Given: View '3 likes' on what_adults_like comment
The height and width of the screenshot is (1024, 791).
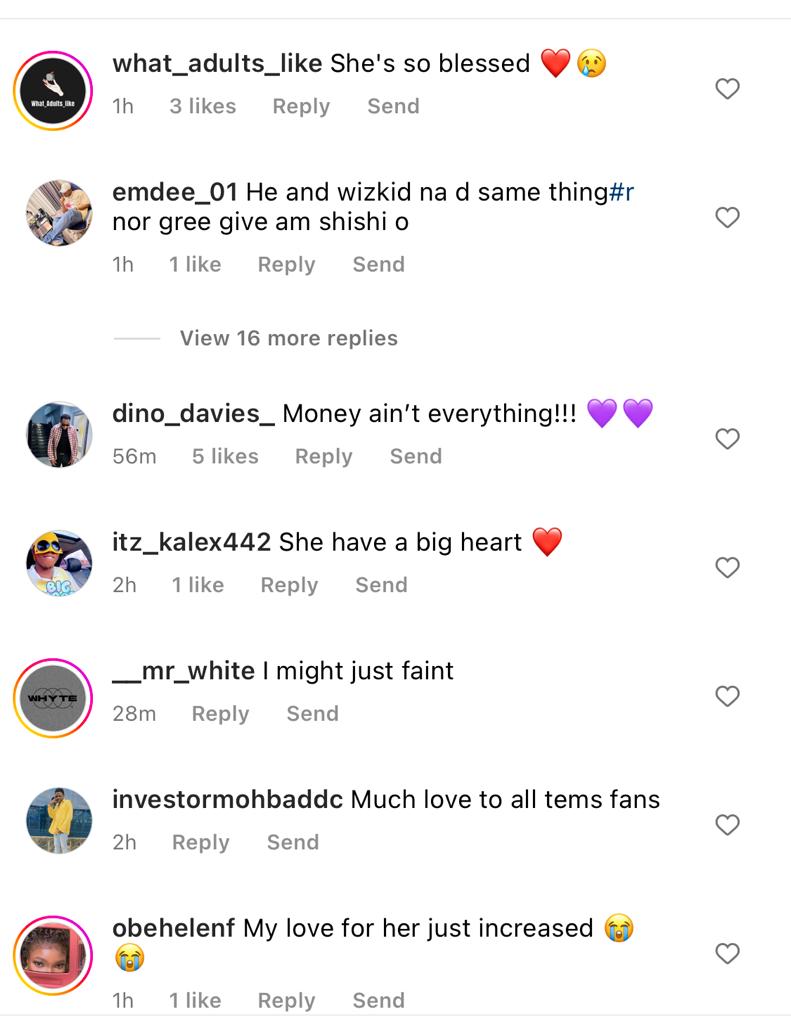Looking at the screenshot, I should click(203, 106).
